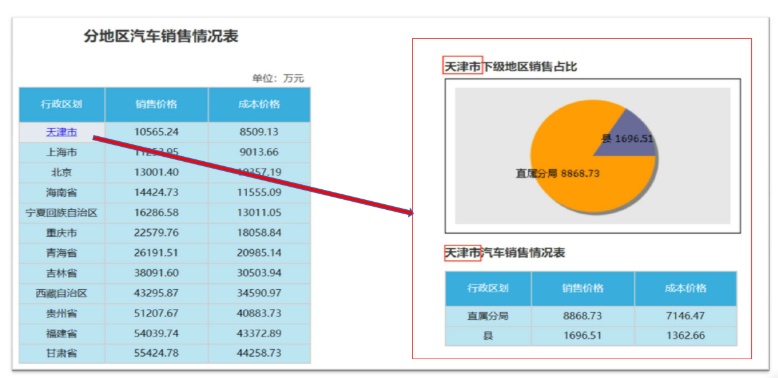Select the 吉林省 row label
The width and height of the screenshot is (778, 378).
click(x=62, y=273)
